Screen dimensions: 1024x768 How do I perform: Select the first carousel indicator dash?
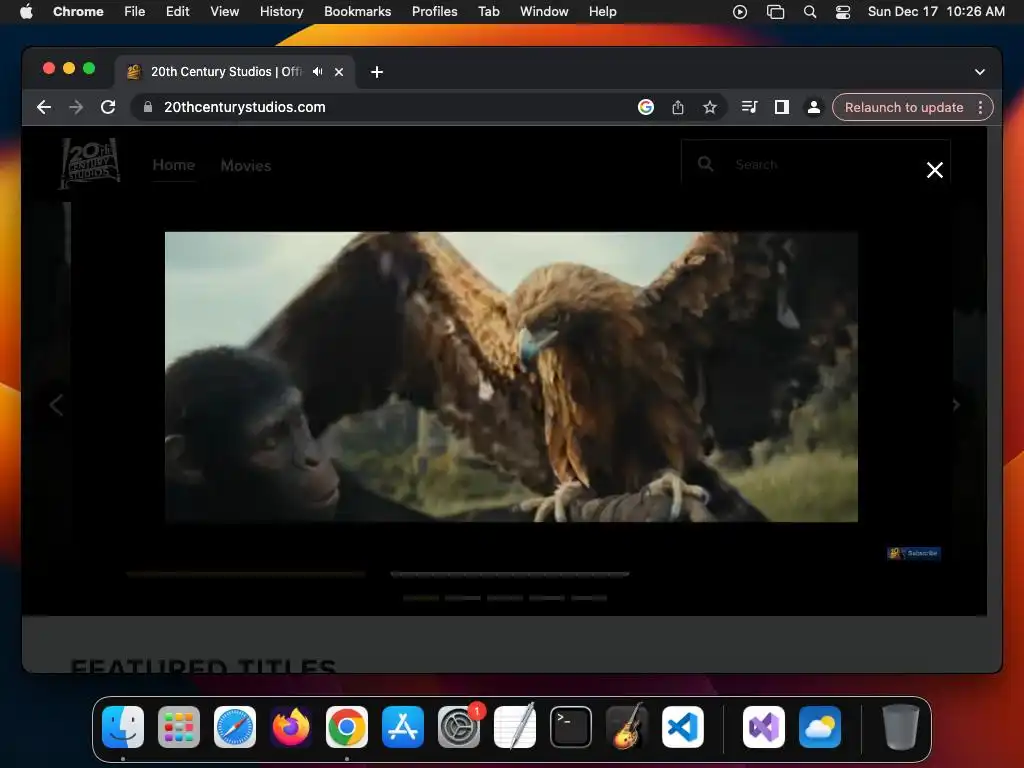421,598
